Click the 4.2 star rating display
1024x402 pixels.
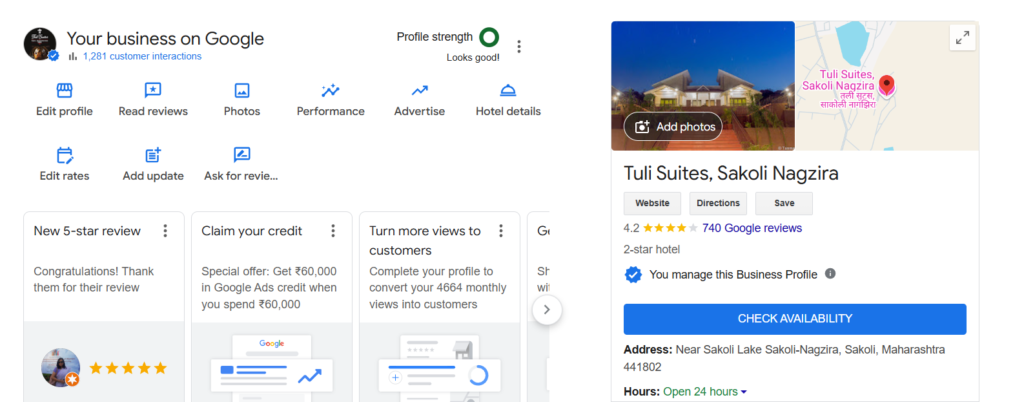point(661,228)
